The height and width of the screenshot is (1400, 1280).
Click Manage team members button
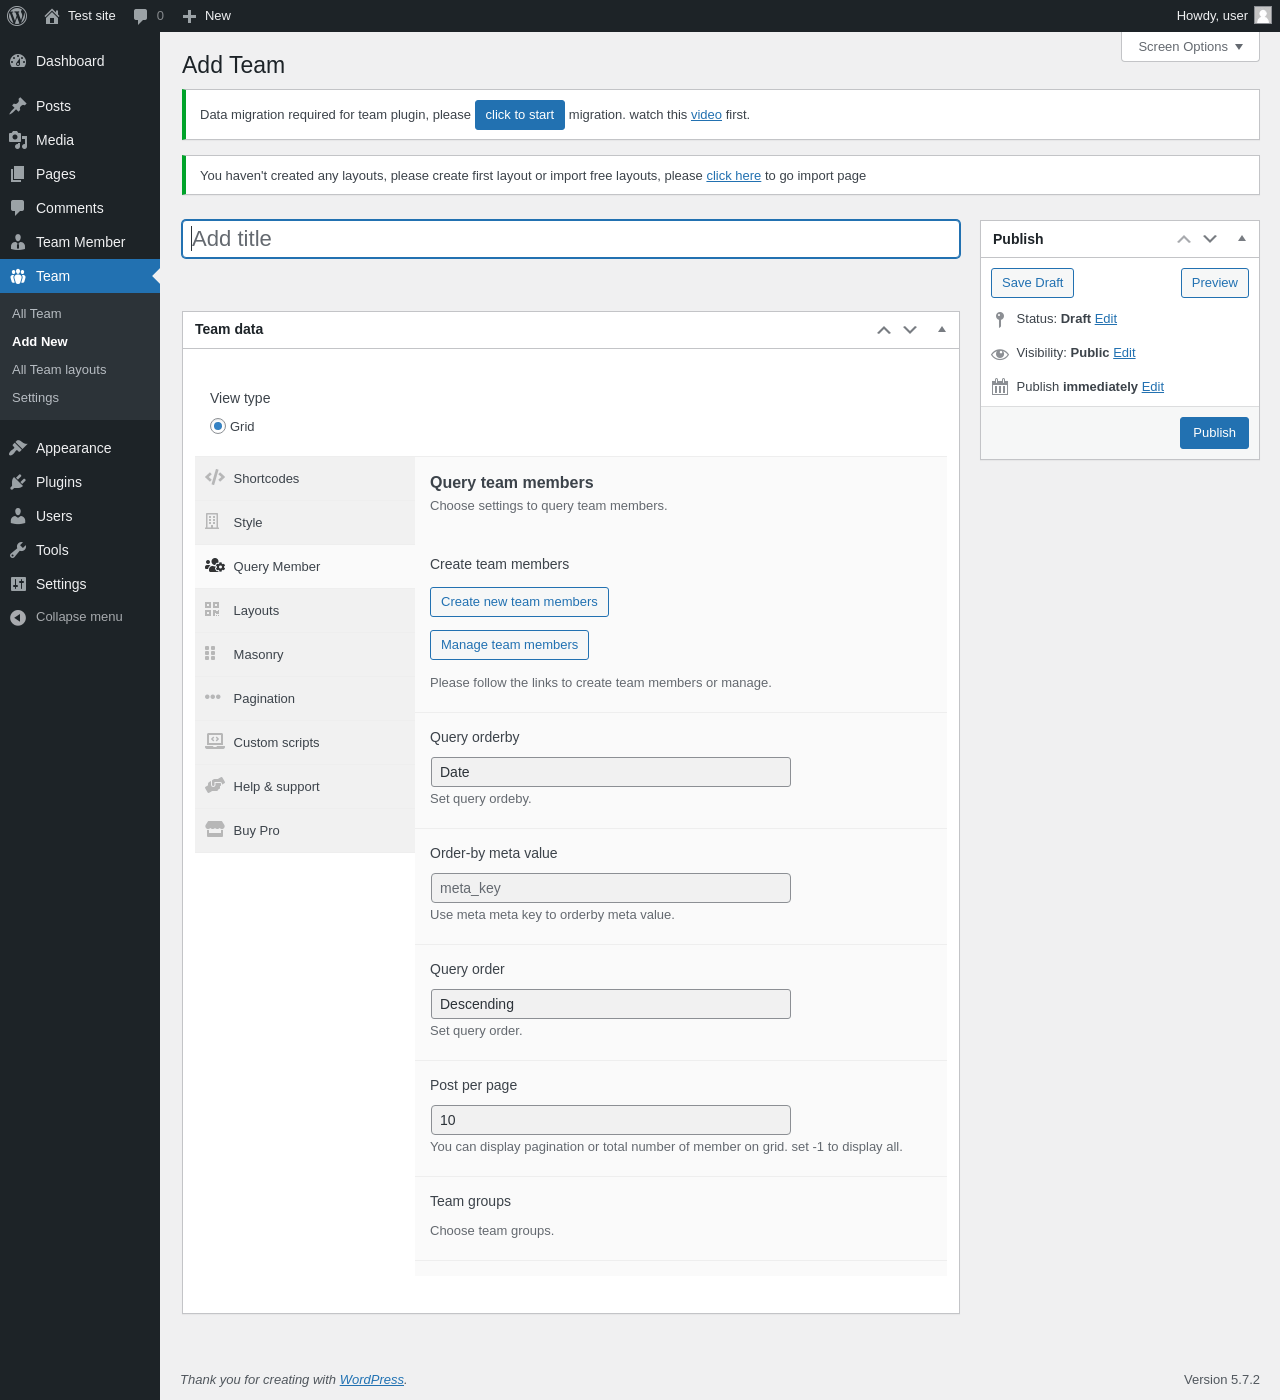tap(509, 645)
